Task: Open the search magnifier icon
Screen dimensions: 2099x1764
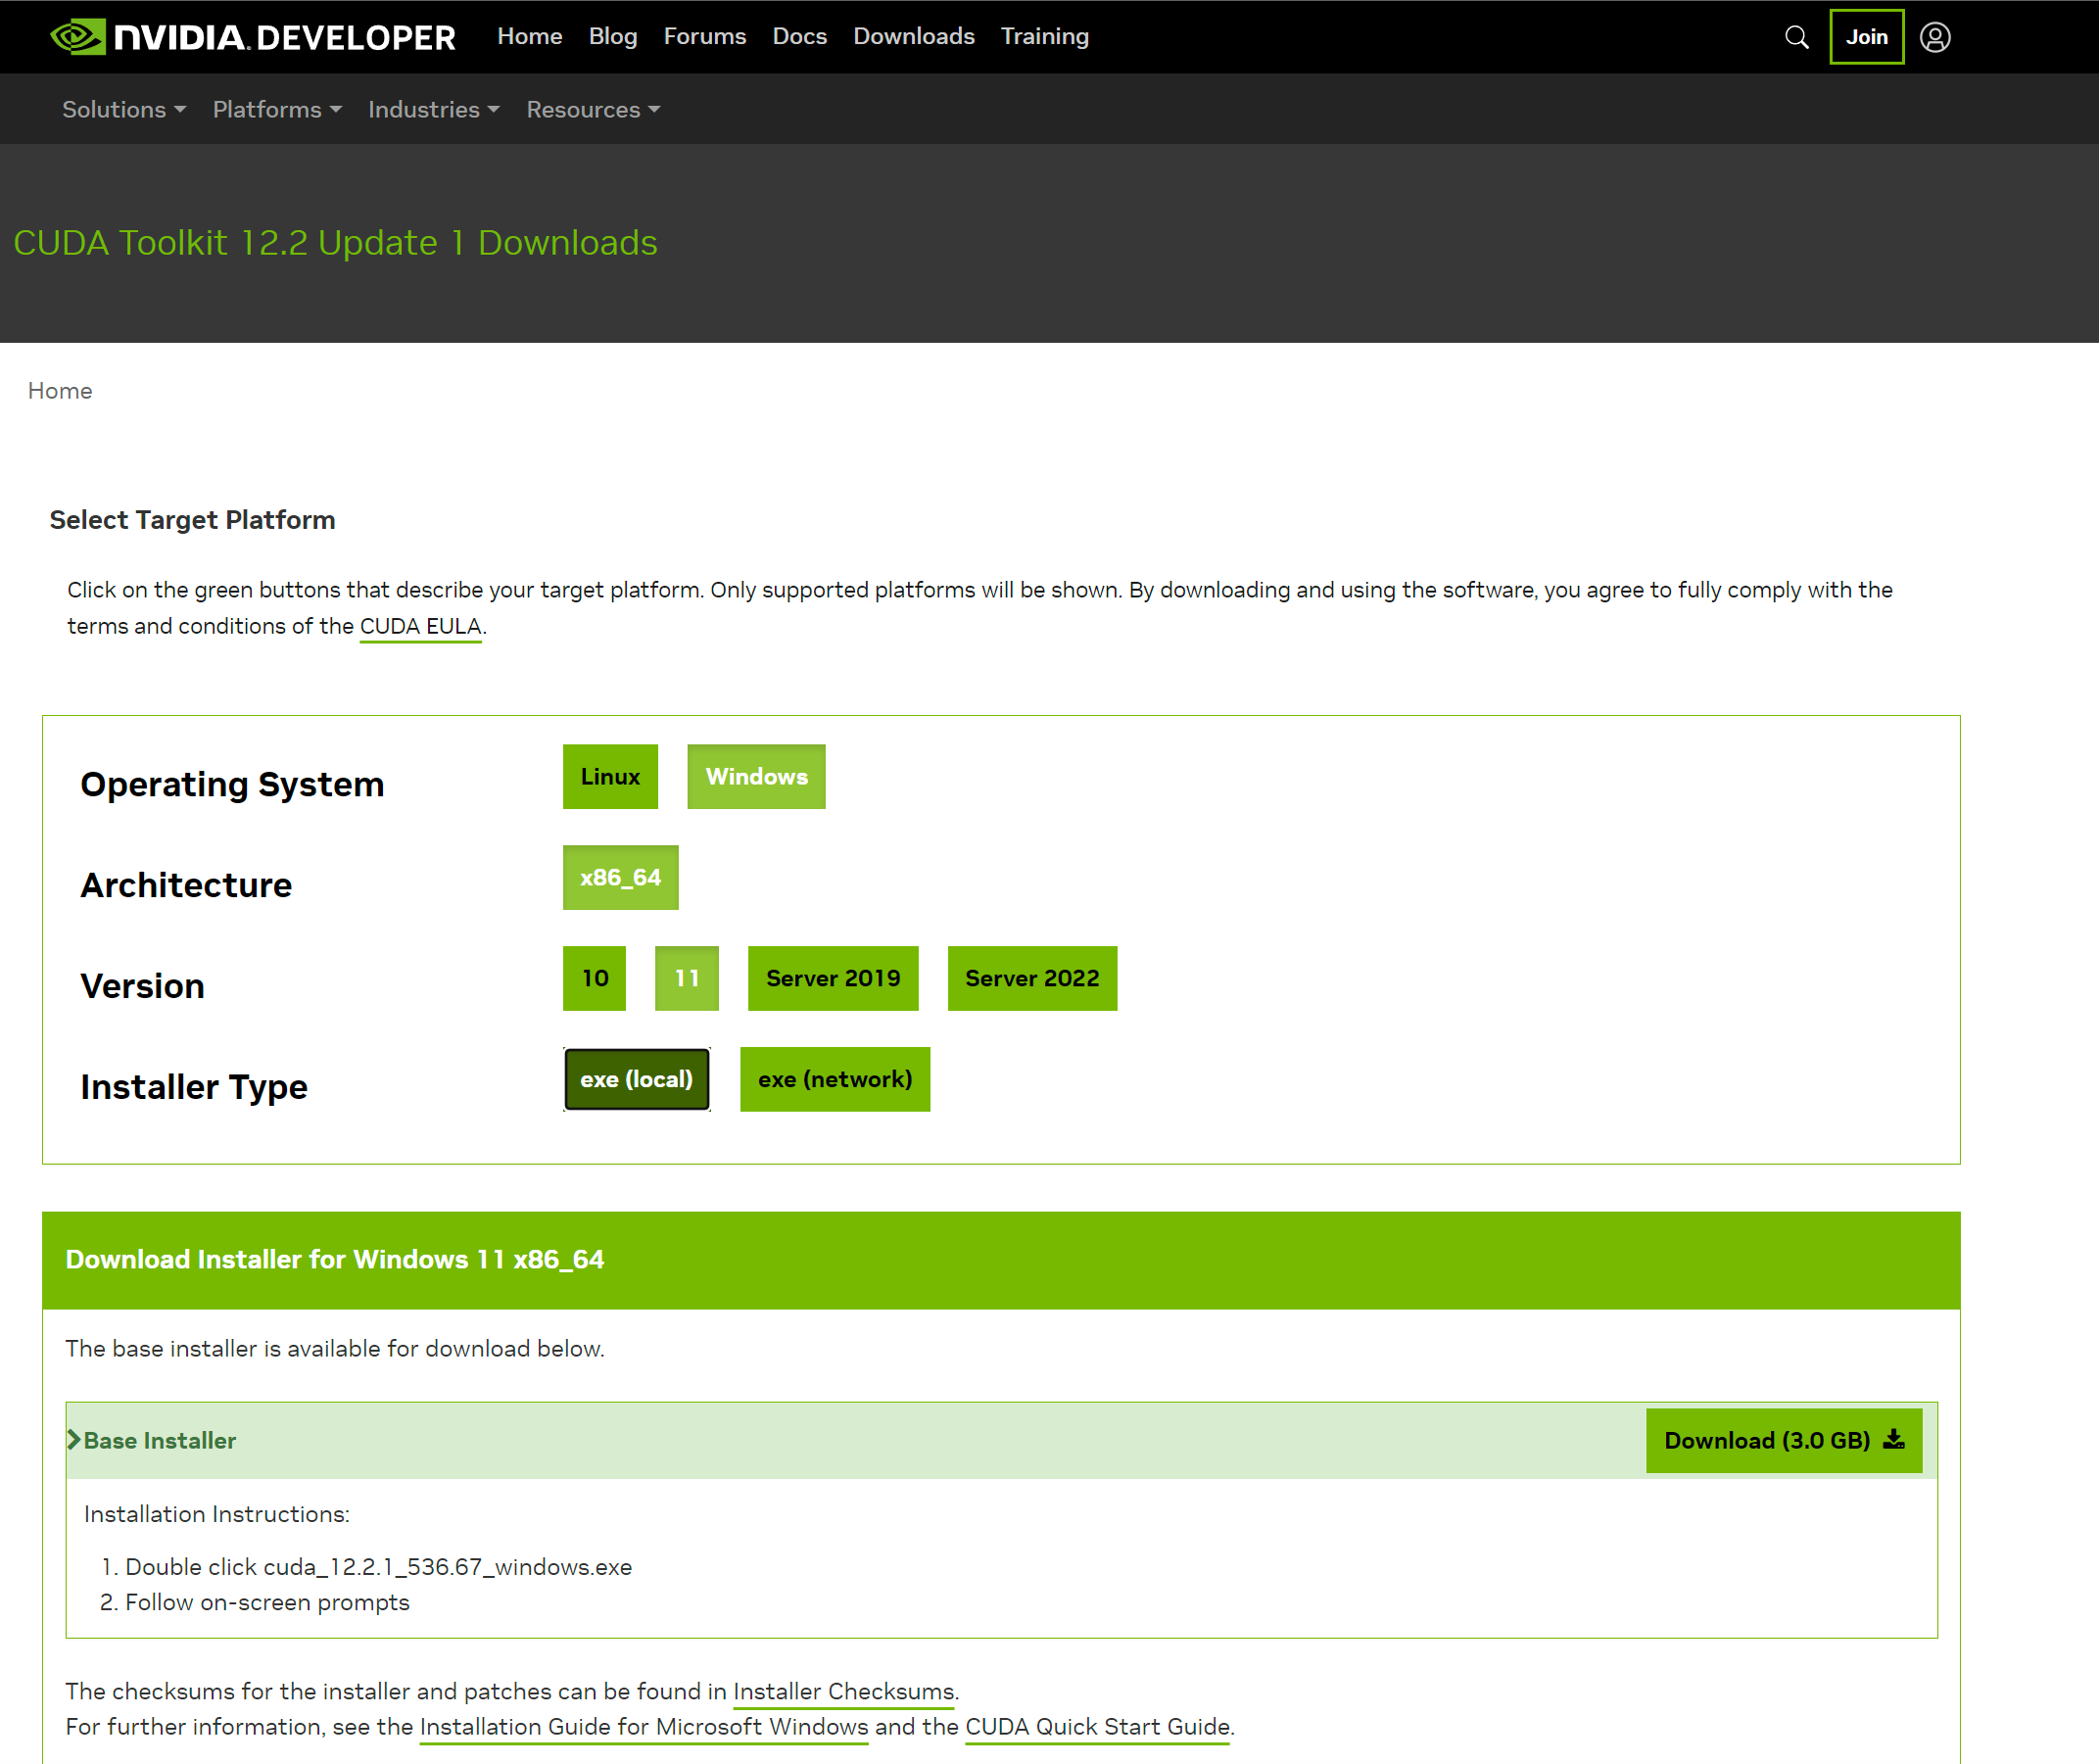Action: [1796, 37]
